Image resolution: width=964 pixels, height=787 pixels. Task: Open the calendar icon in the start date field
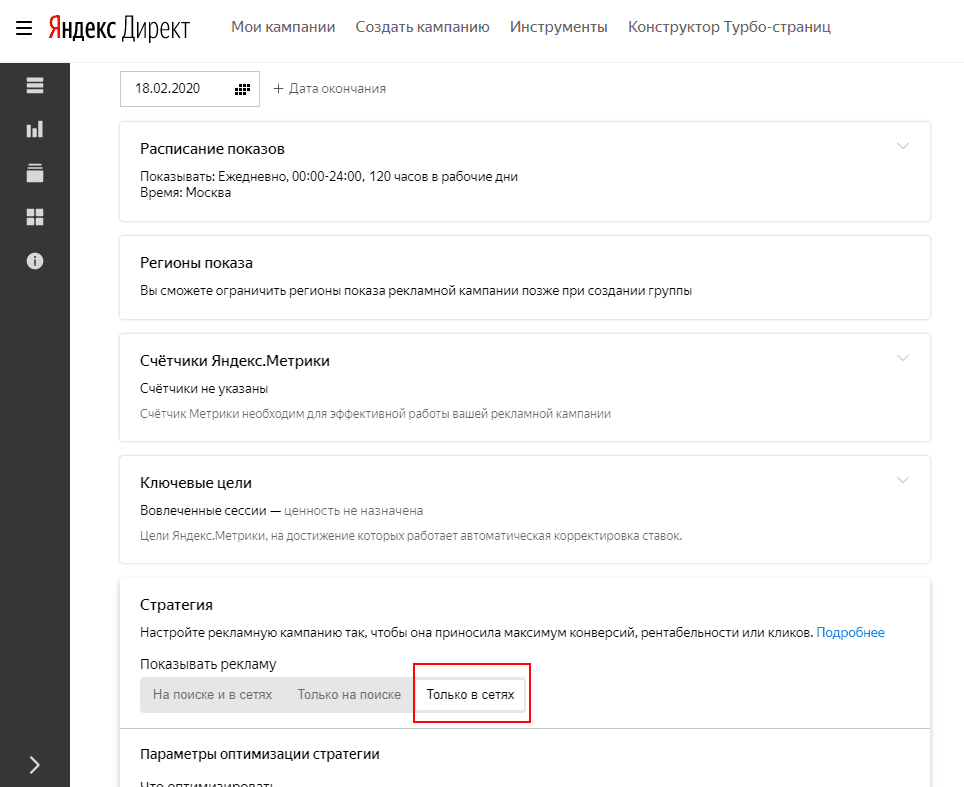pyautogui.click(x=242, y=89)
